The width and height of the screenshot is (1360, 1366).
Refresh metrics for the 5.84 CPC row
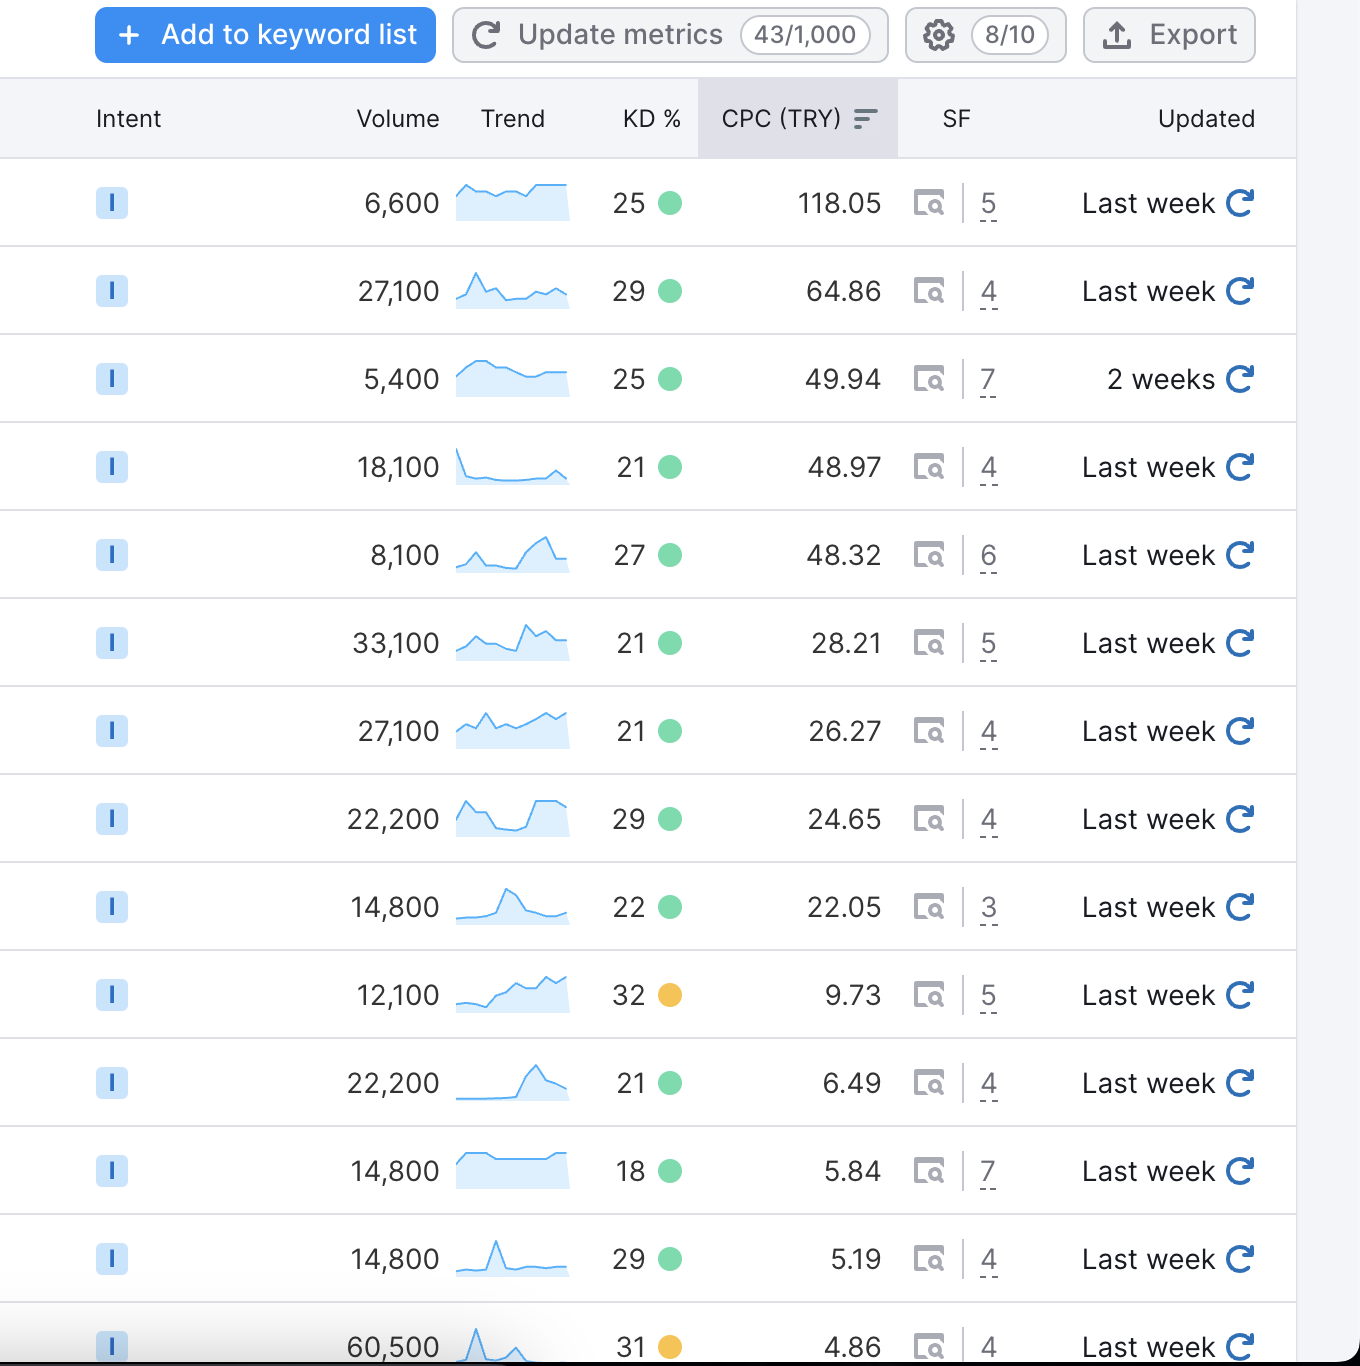[1240, 1171]
